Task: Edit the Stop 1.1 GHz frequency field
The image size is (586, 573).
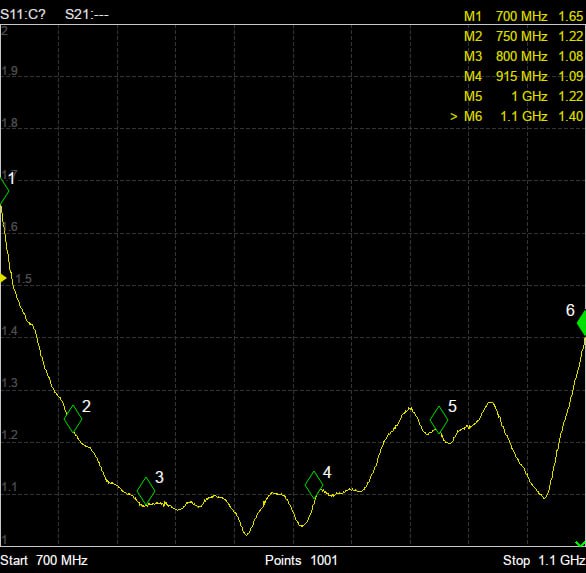Action: click(544, 560)
